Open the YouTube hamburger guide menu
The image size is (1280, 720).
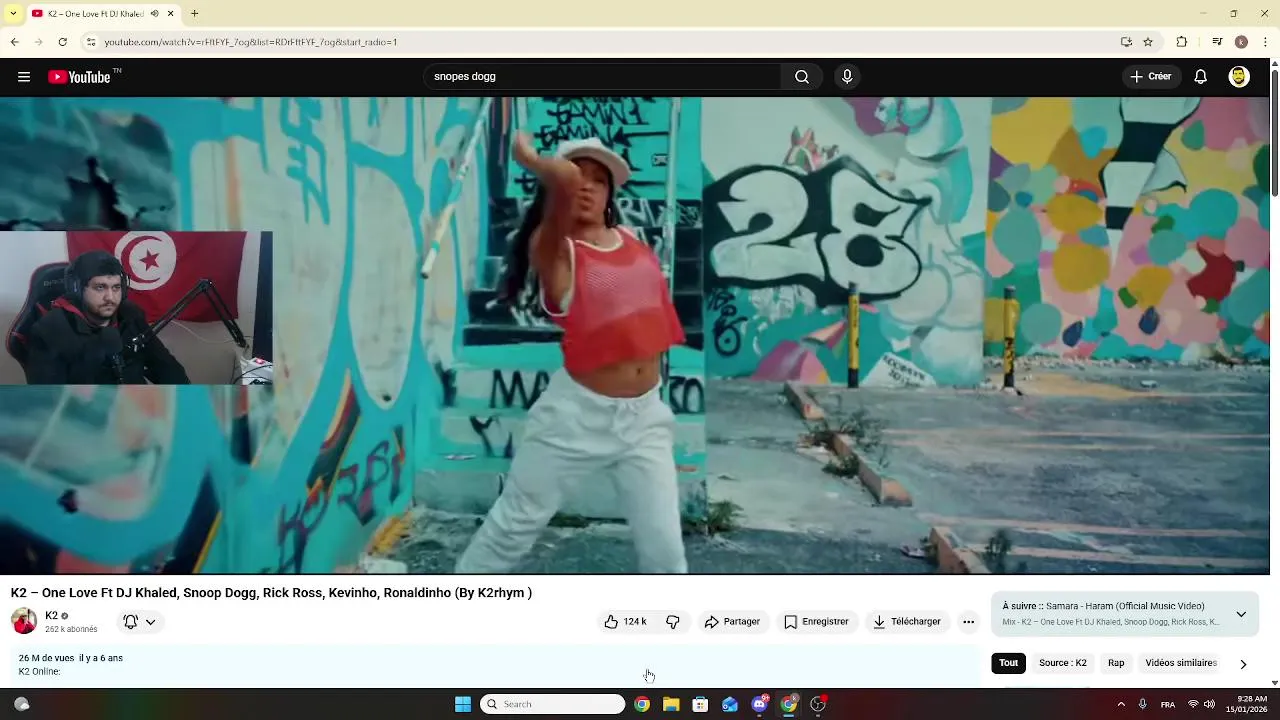click(x=24, y=77)
